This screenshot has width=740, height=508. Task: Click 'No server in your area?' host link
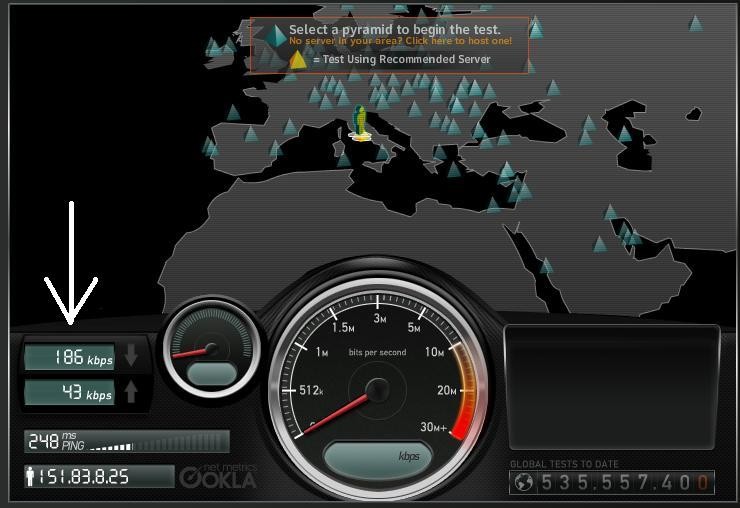click(400, 41)
